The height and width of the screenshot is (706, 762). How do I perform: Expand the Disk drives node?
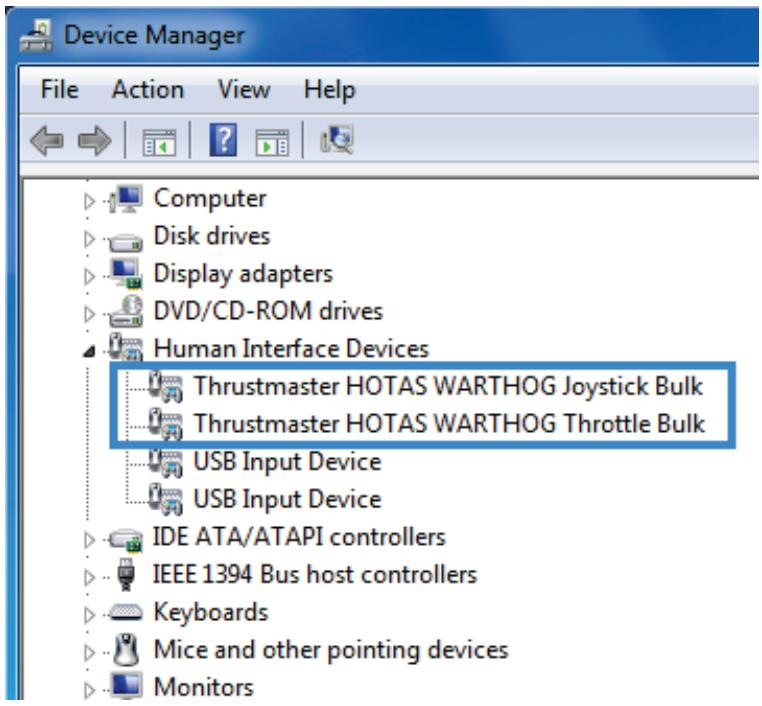click(89, 239)
